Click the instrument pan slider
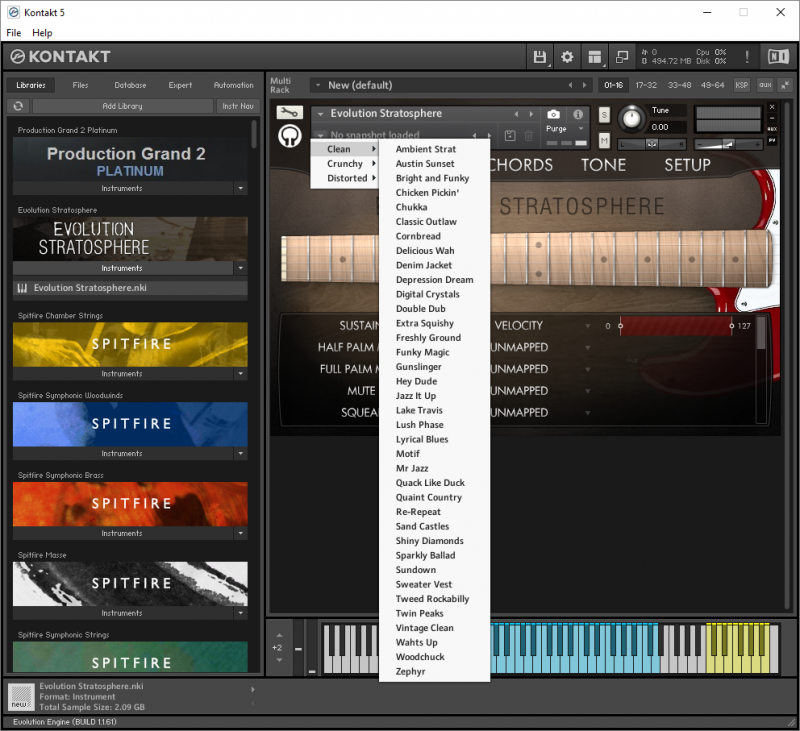The width and height of the screenshot is (800, 731). click(652, 144)
